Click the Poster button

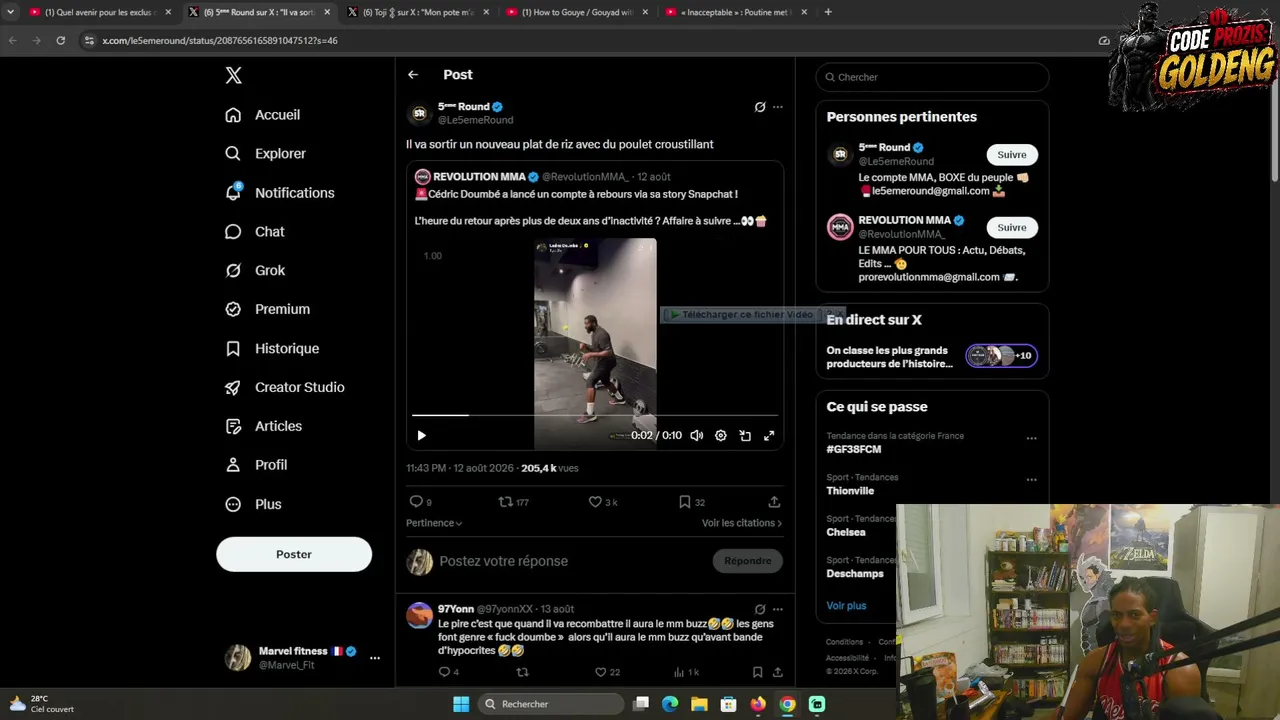(x=294, y=554)
